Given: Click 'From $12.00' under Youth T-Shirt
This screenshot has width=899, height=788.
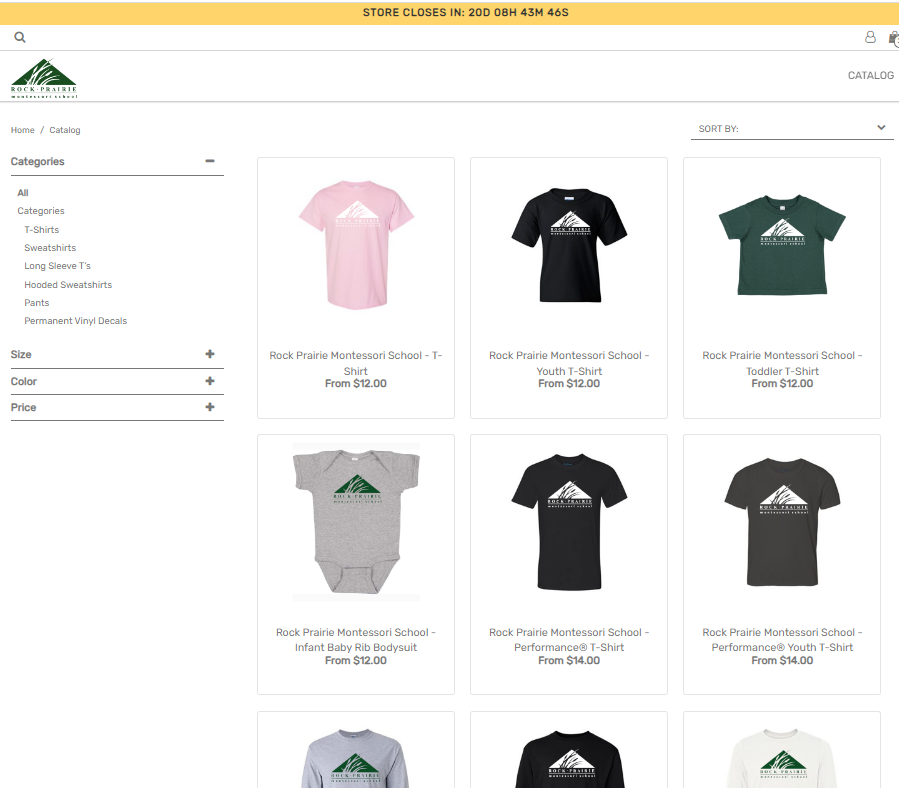Looking at the screenshot, I should 569,384.
